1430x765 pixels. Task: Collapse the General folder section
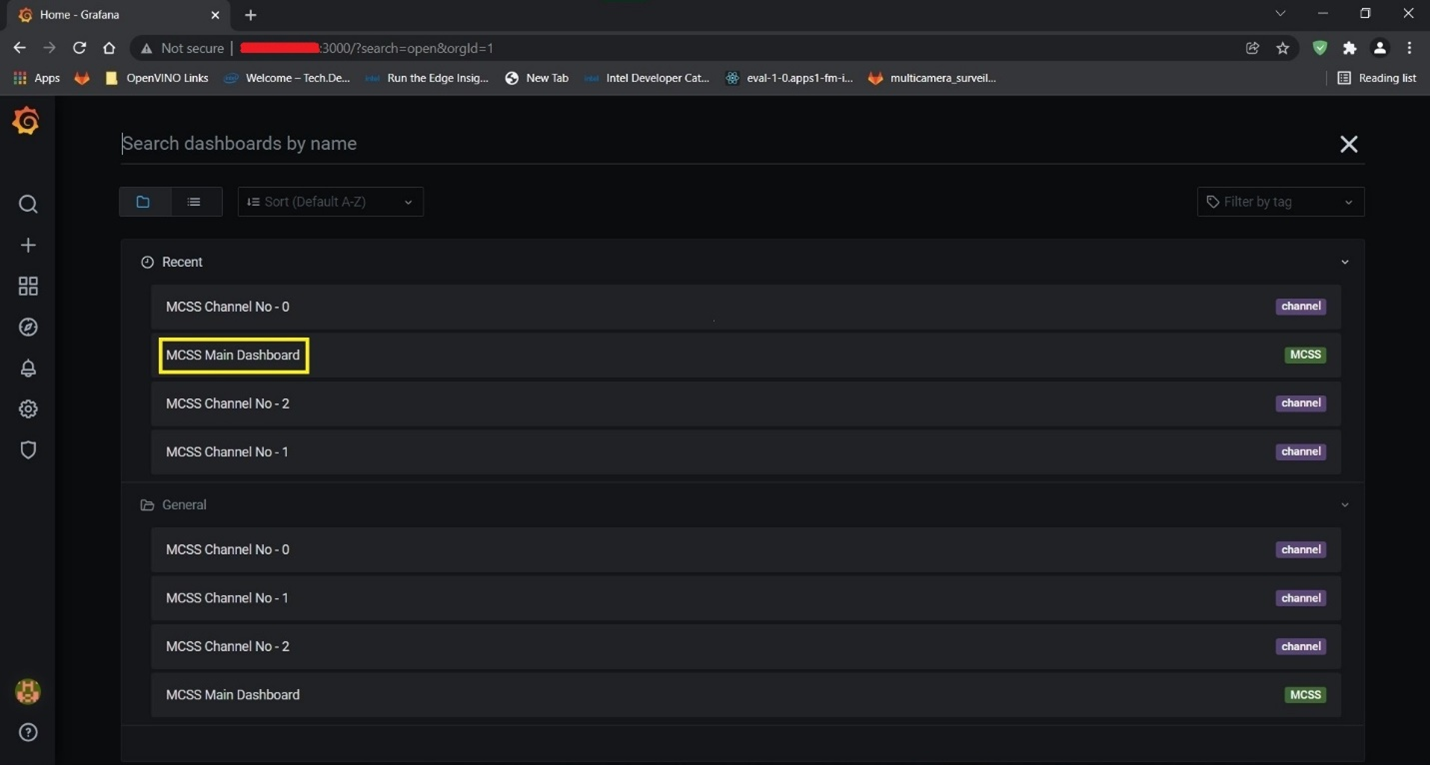click(1344, 505)
